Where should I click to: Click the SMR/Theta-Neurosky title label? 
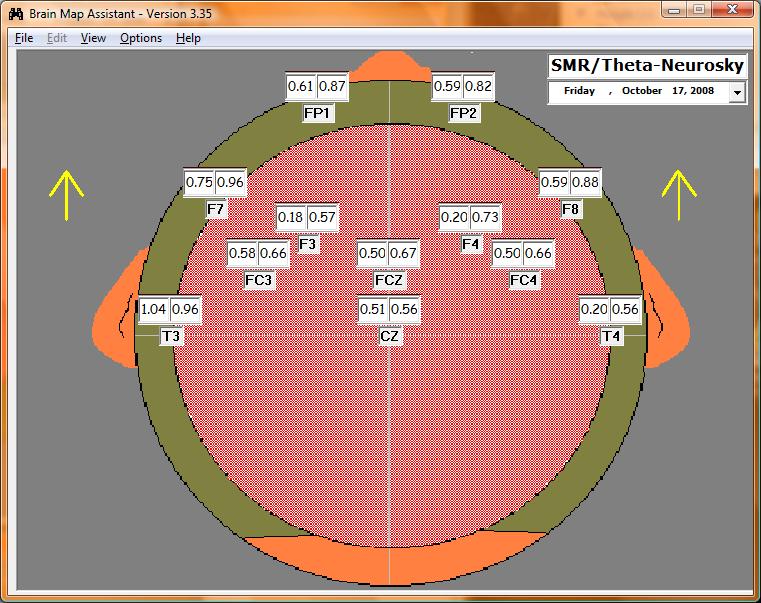(647, 66)
